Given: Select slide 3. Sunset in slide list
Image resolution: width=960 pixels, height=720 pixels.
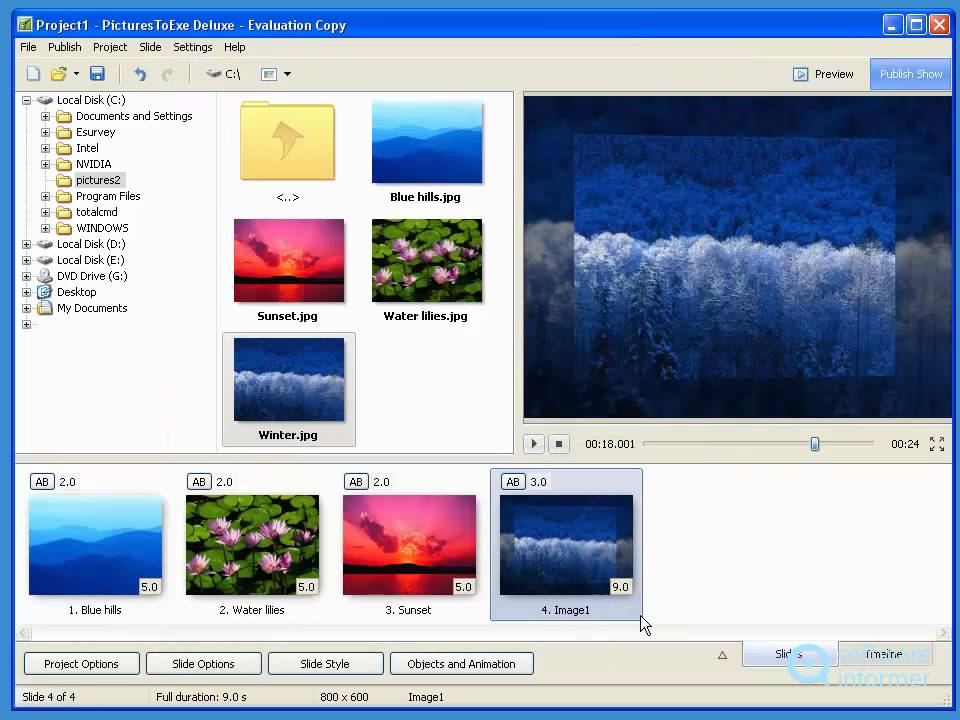Looking at the screenshot, I should coord(410,545).
